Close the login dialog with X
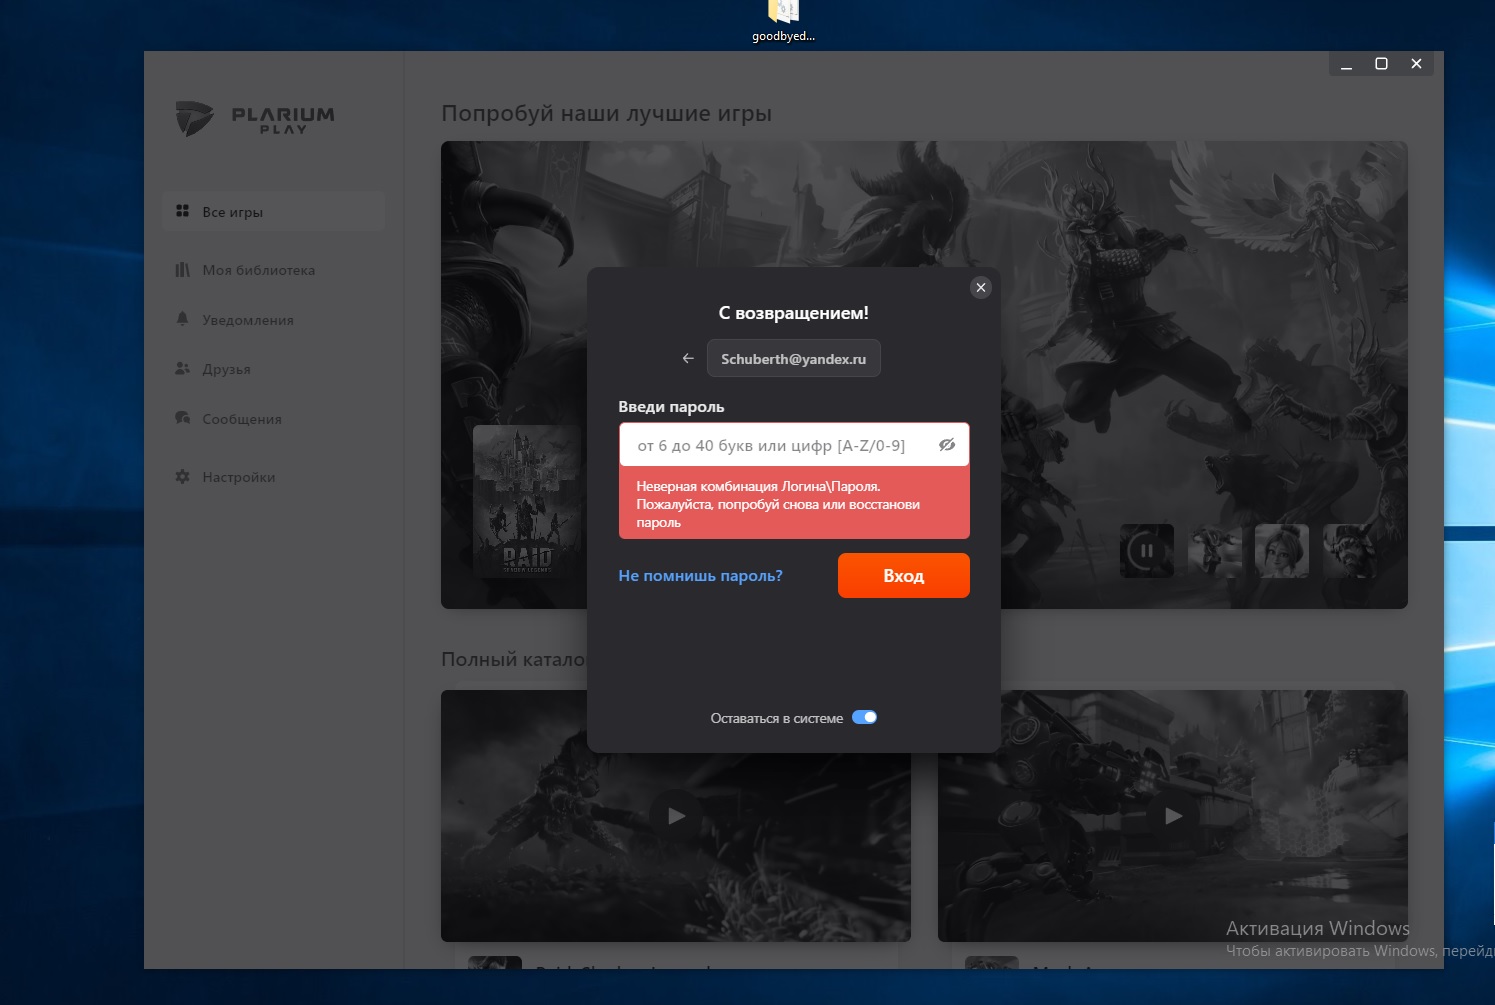The image size is (1495, 1005). (981, 288)
